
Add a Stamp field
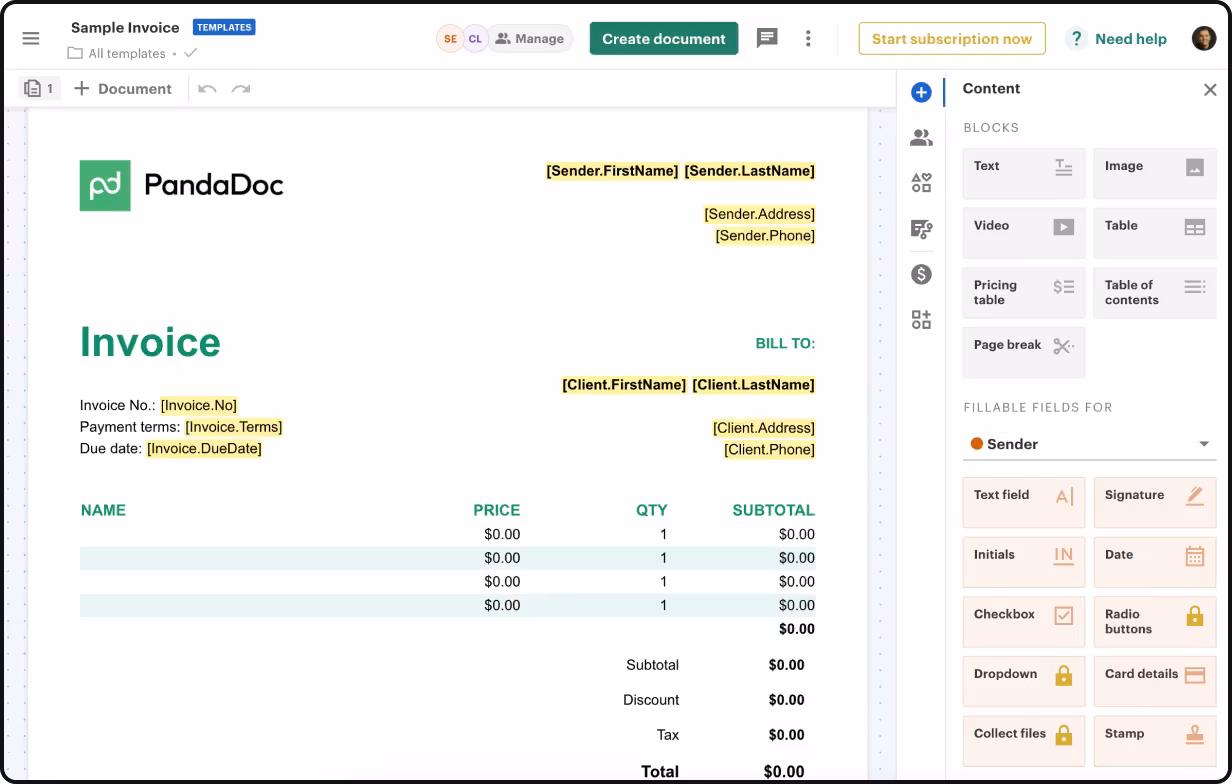(x=1154, y=741)
